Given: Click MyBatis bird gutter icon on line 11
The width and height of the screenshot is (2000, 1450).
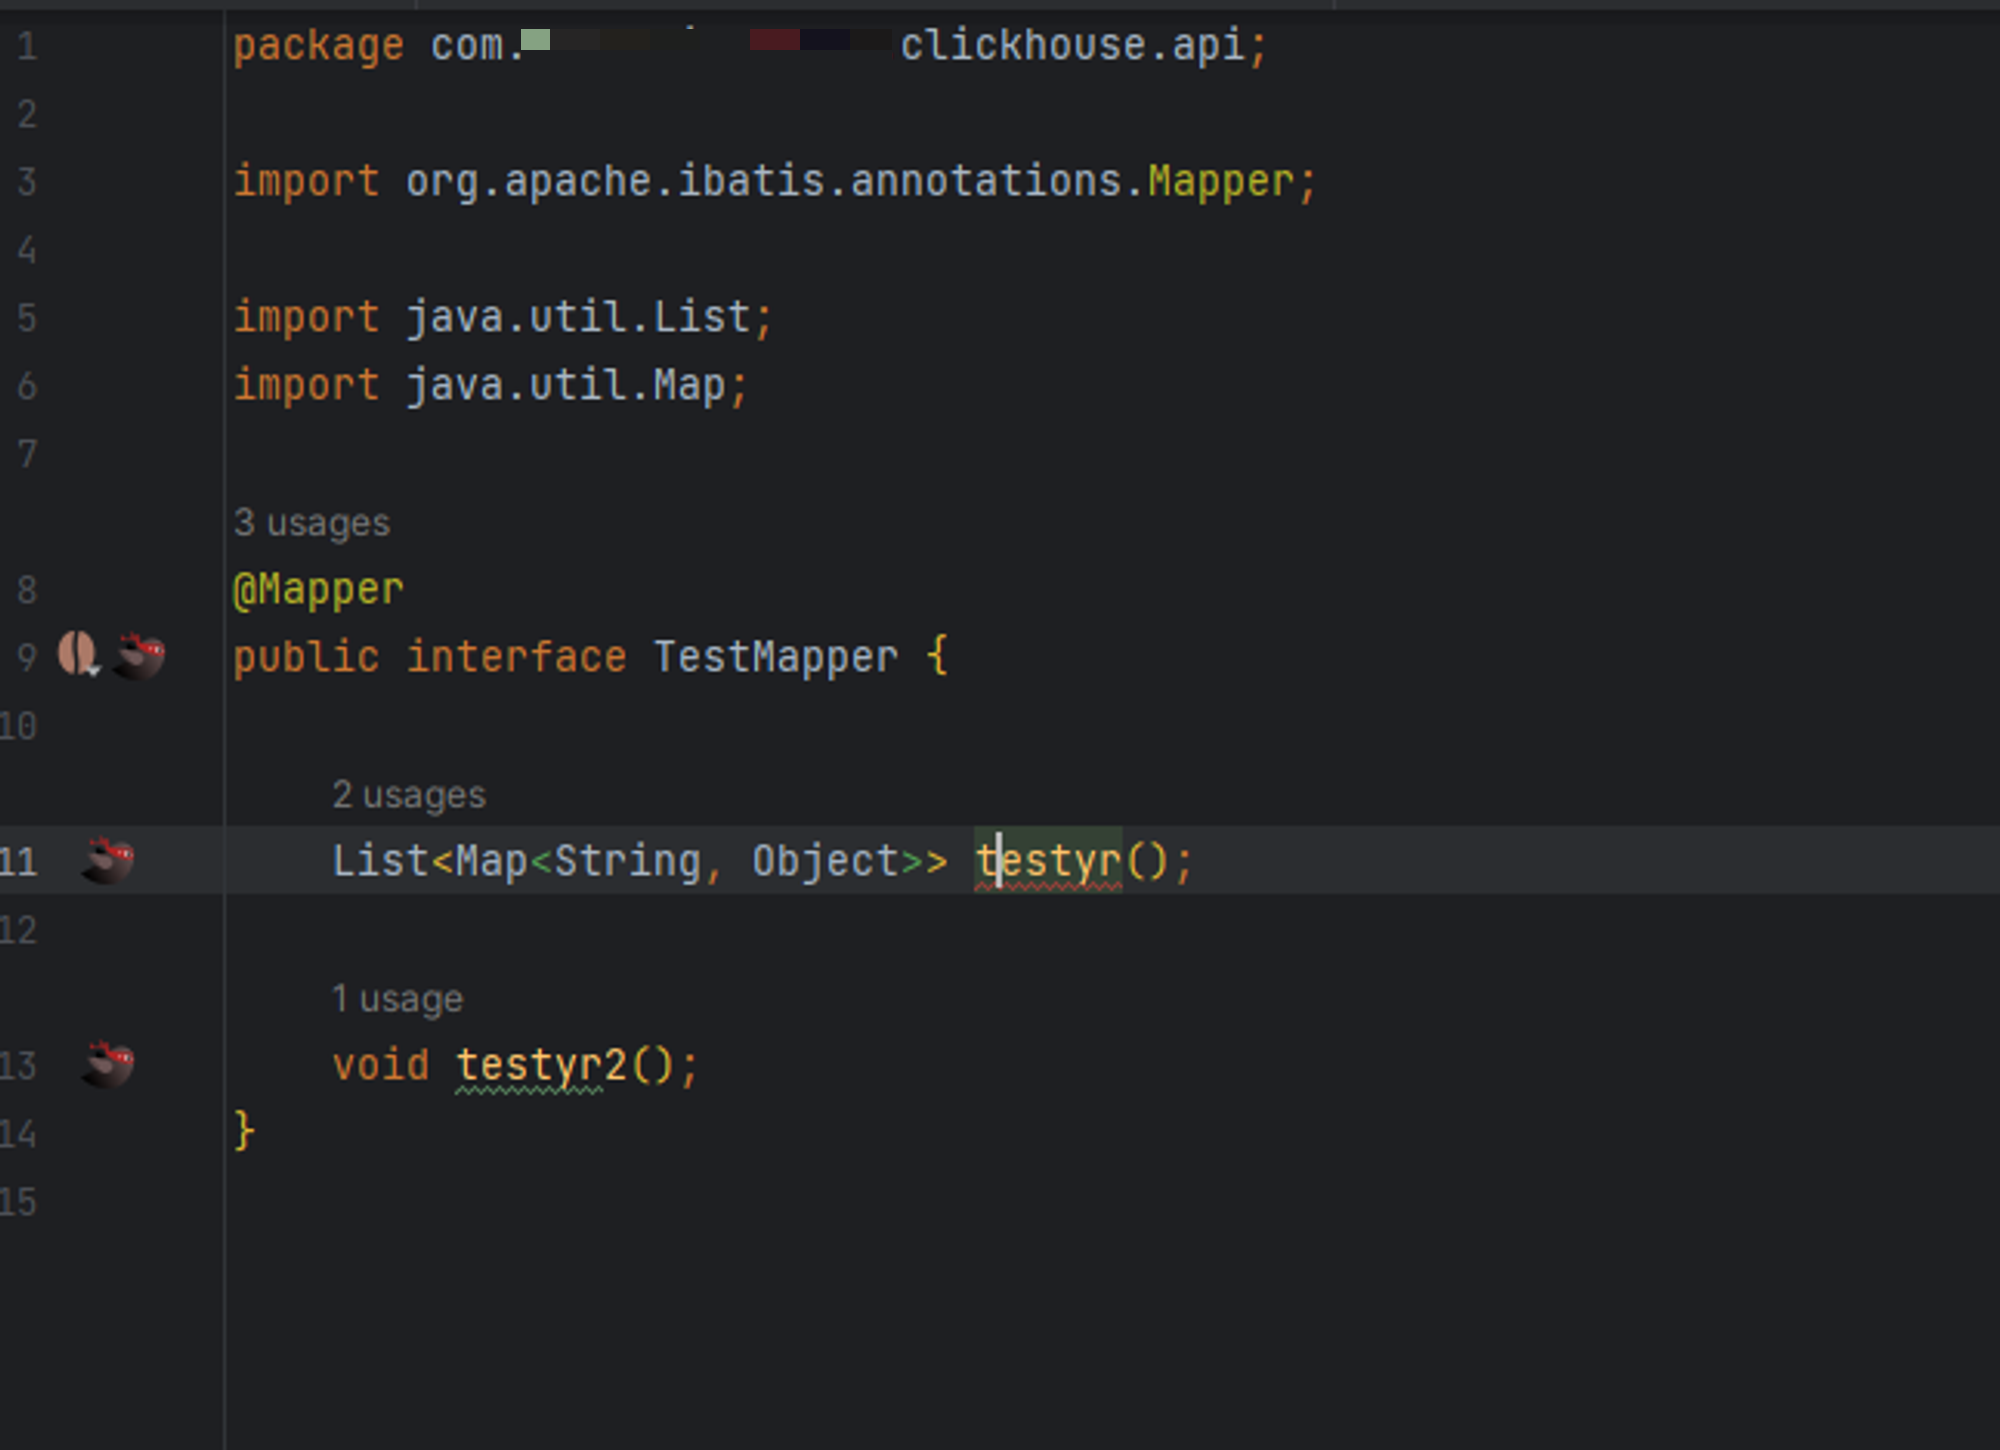Looking at the screenshot, I should pos(108,860).
